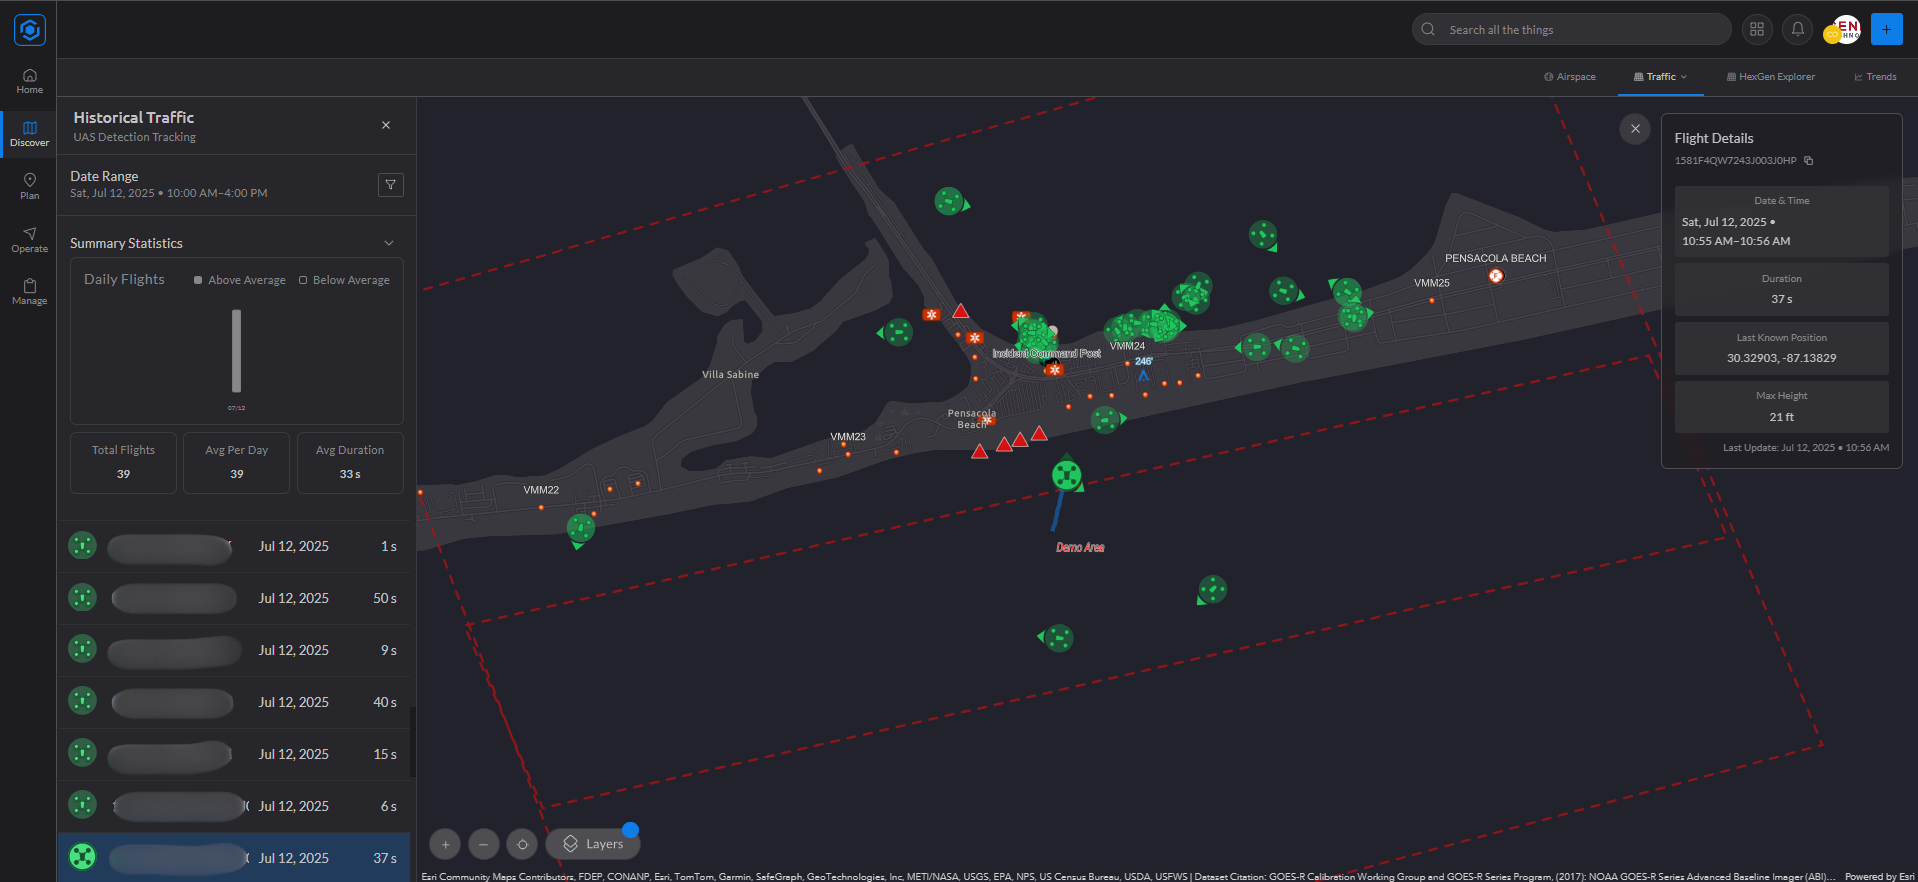This screenshot has height=882, width=1918.
Task: Click the map zoom in button
Action: coord(445,844)
